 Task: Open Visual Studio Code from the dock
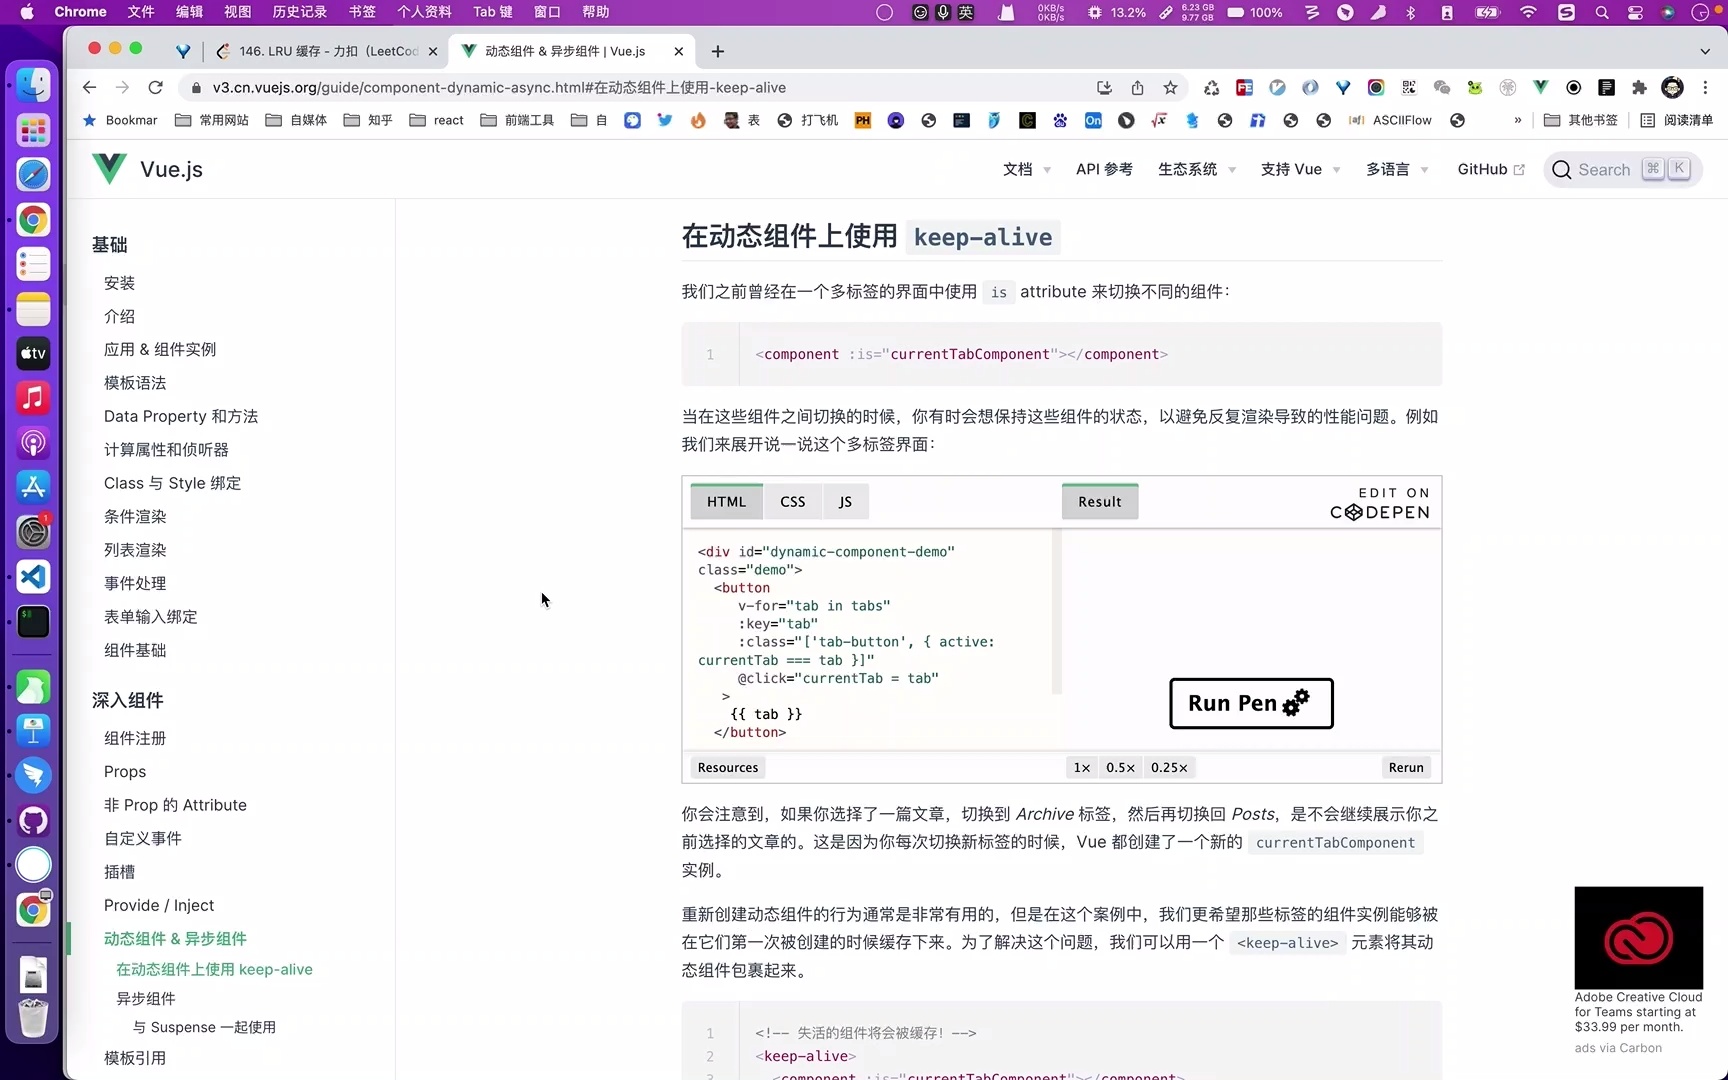point(33,577)
